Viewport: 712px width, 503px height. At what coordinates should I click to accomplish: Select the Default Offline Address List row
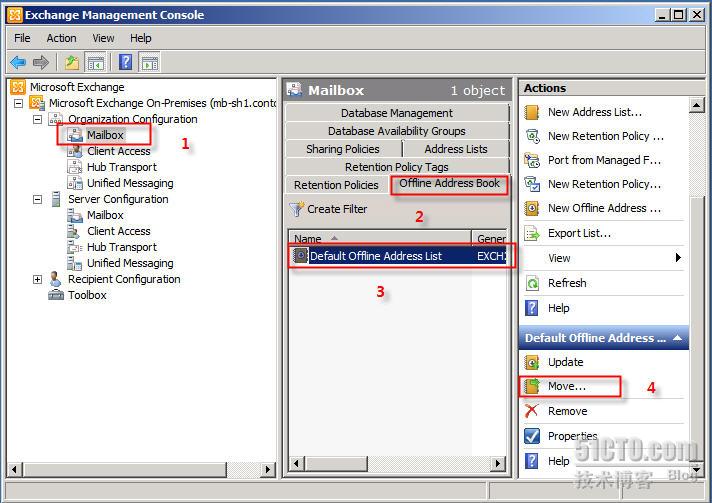click(x=398, y=256)
